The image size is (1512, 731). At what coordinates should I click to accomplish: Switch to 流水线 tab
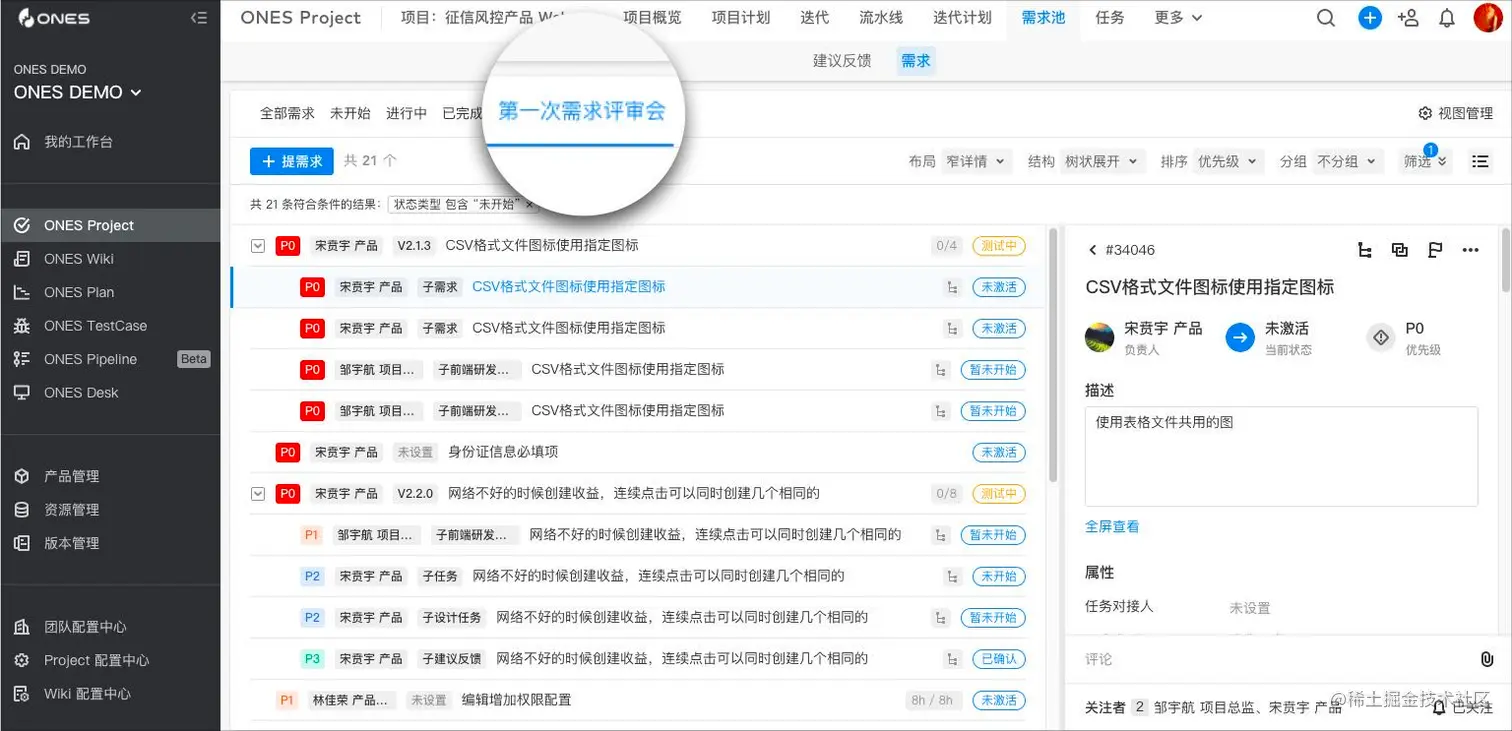pyautogui.click(x=881, y=18)
